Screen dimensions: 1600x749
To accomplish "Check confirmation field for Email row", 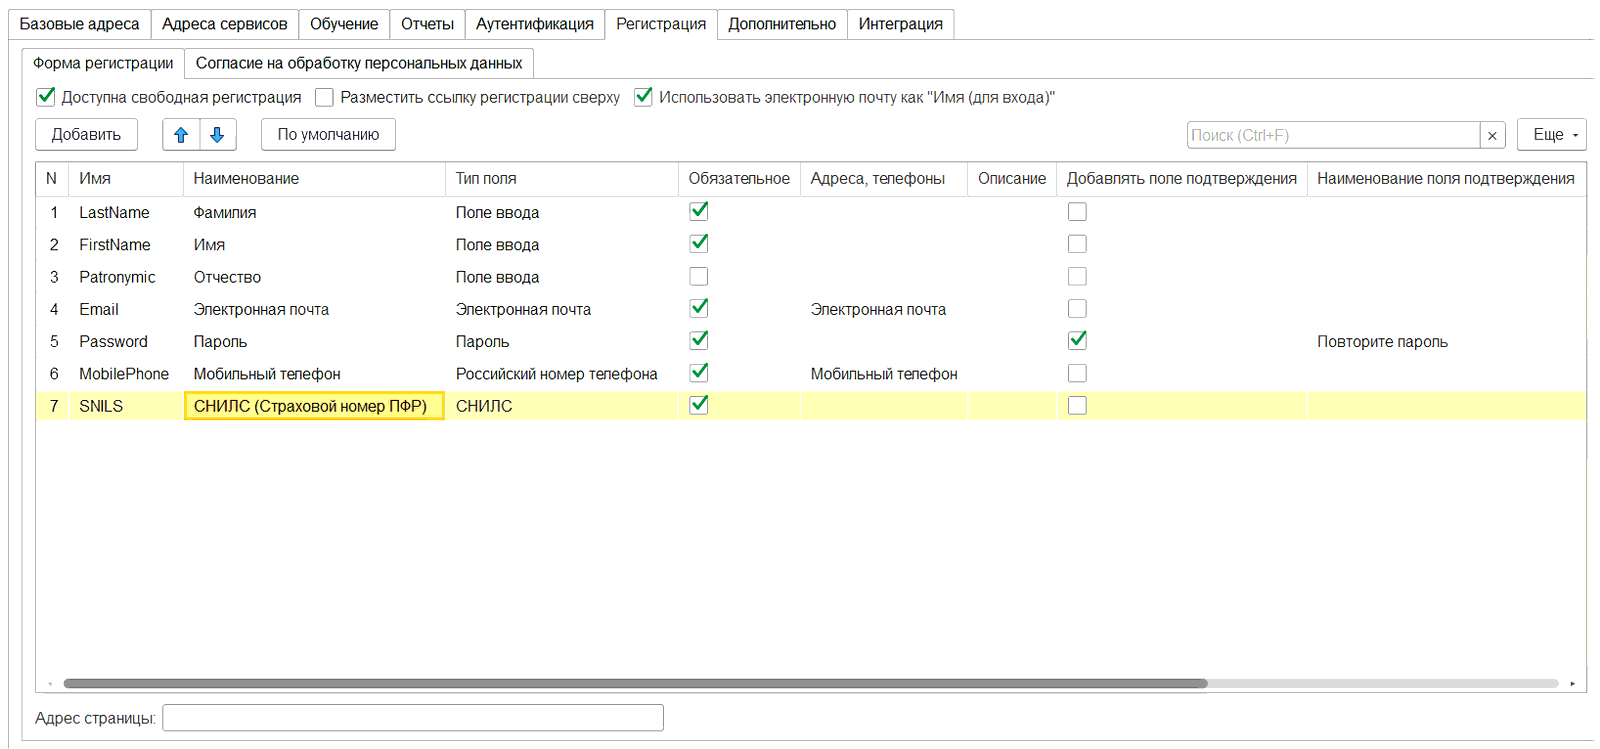I will (1077, 308).
